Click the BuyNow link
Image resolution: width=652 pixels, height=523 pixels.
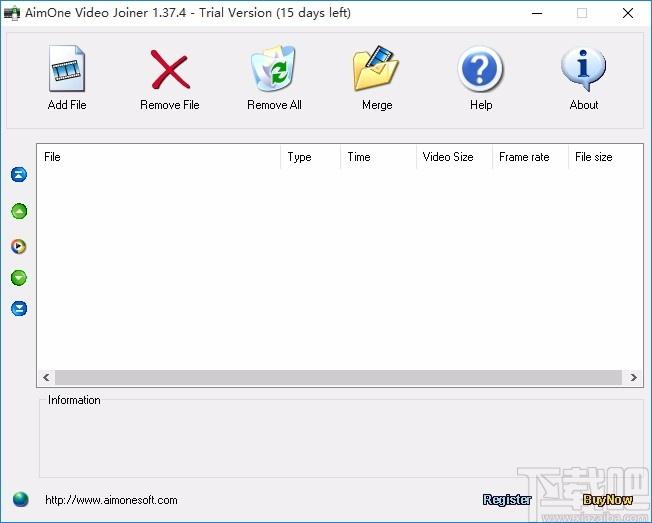[608, 500]
